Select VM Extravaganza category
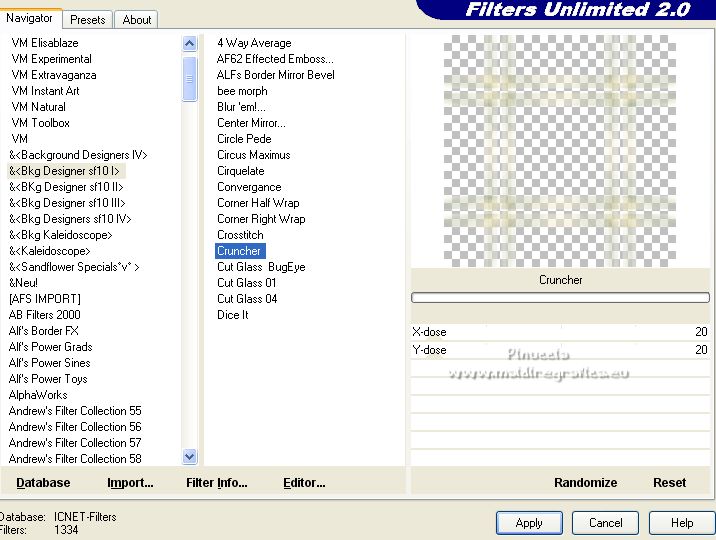Image resolution: width=716 pixels, height=540 pixels. click(x=54, y=75)
